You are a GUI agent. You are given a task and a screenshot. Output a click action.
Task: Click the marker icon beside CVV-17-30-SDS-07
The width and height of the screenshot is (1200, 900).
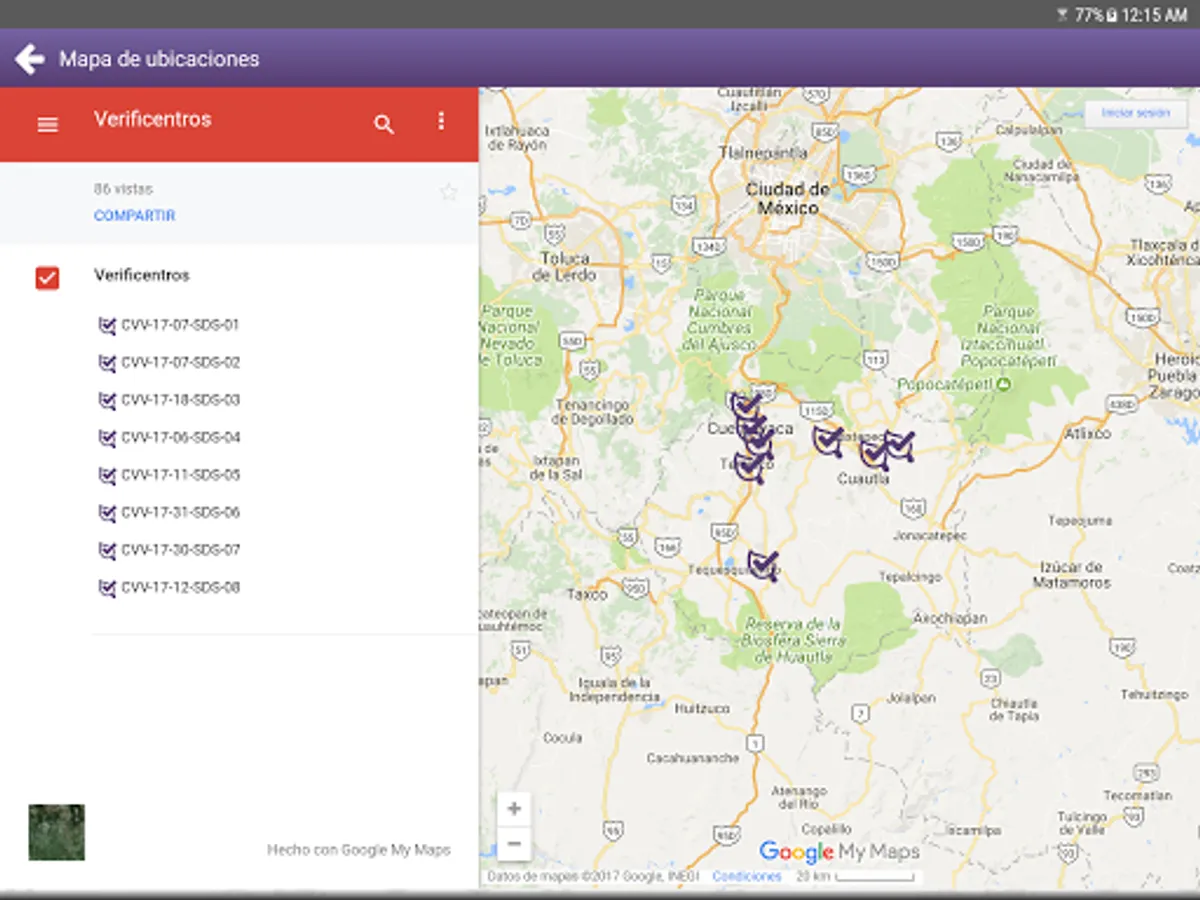(107, 550)
